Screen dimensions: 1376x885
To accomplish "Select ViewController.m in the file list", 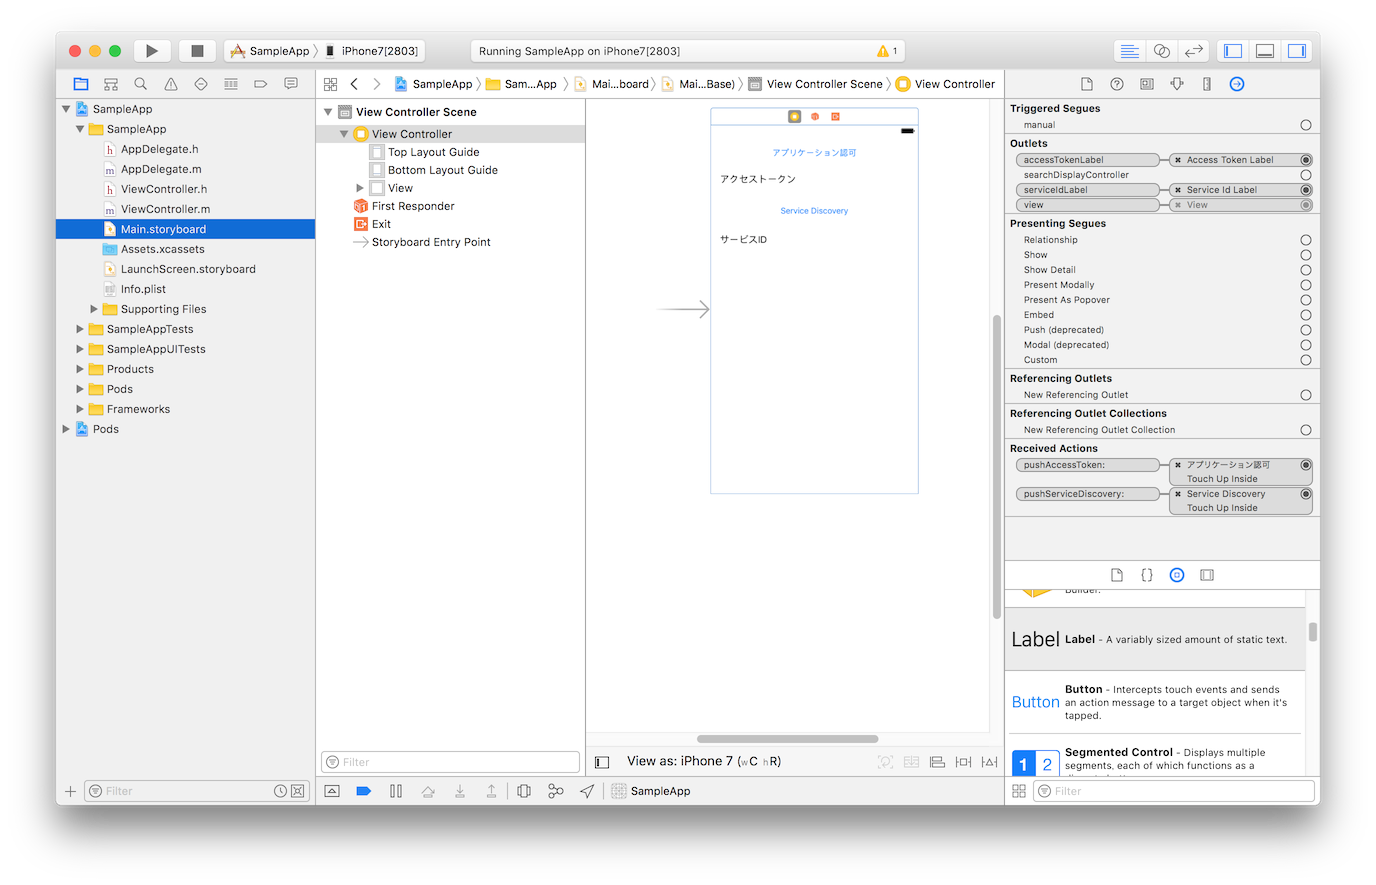I will pos(165,209).
